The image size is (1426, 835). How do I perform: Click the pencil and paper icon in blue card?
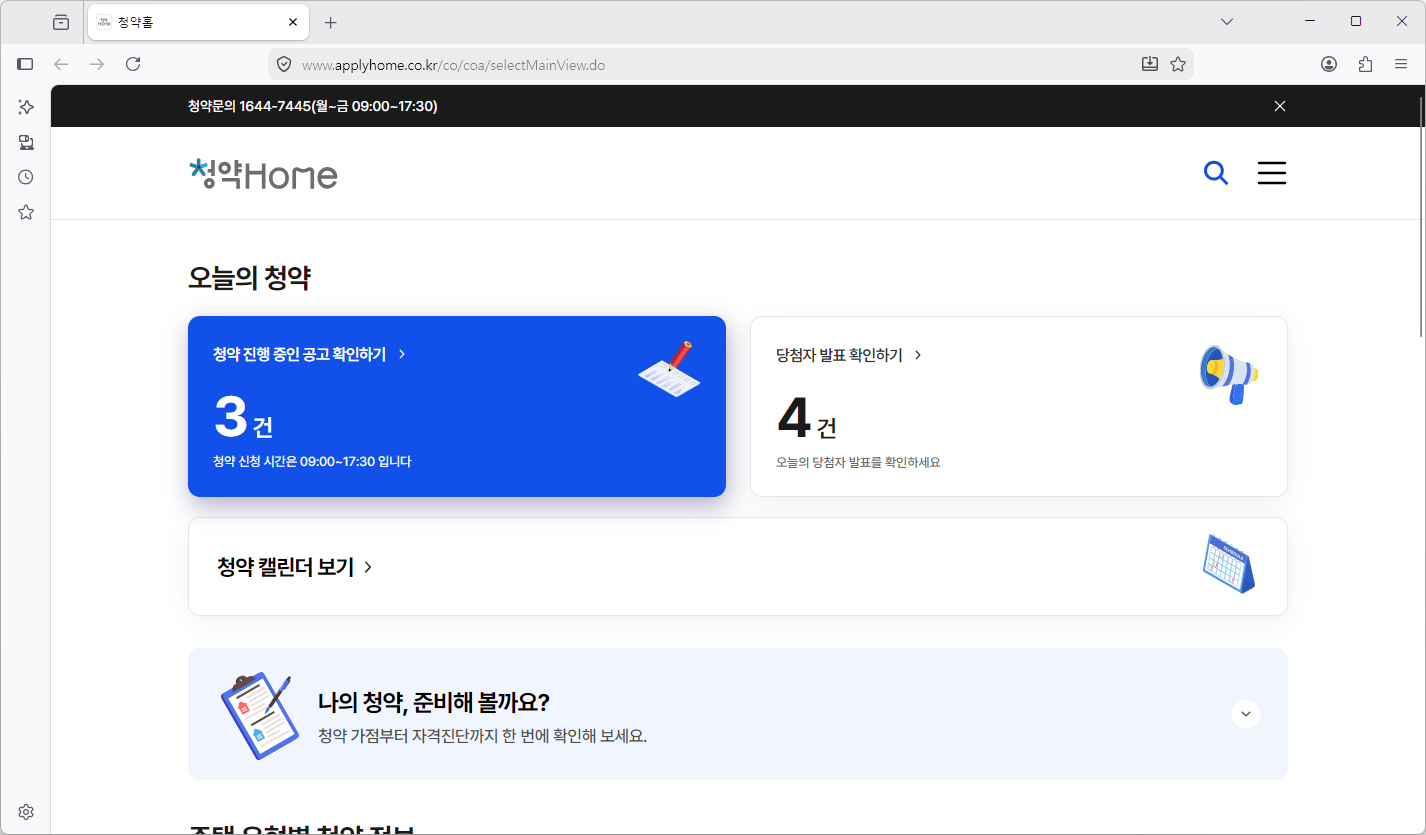pyautogui.click(x=670, y=369)
